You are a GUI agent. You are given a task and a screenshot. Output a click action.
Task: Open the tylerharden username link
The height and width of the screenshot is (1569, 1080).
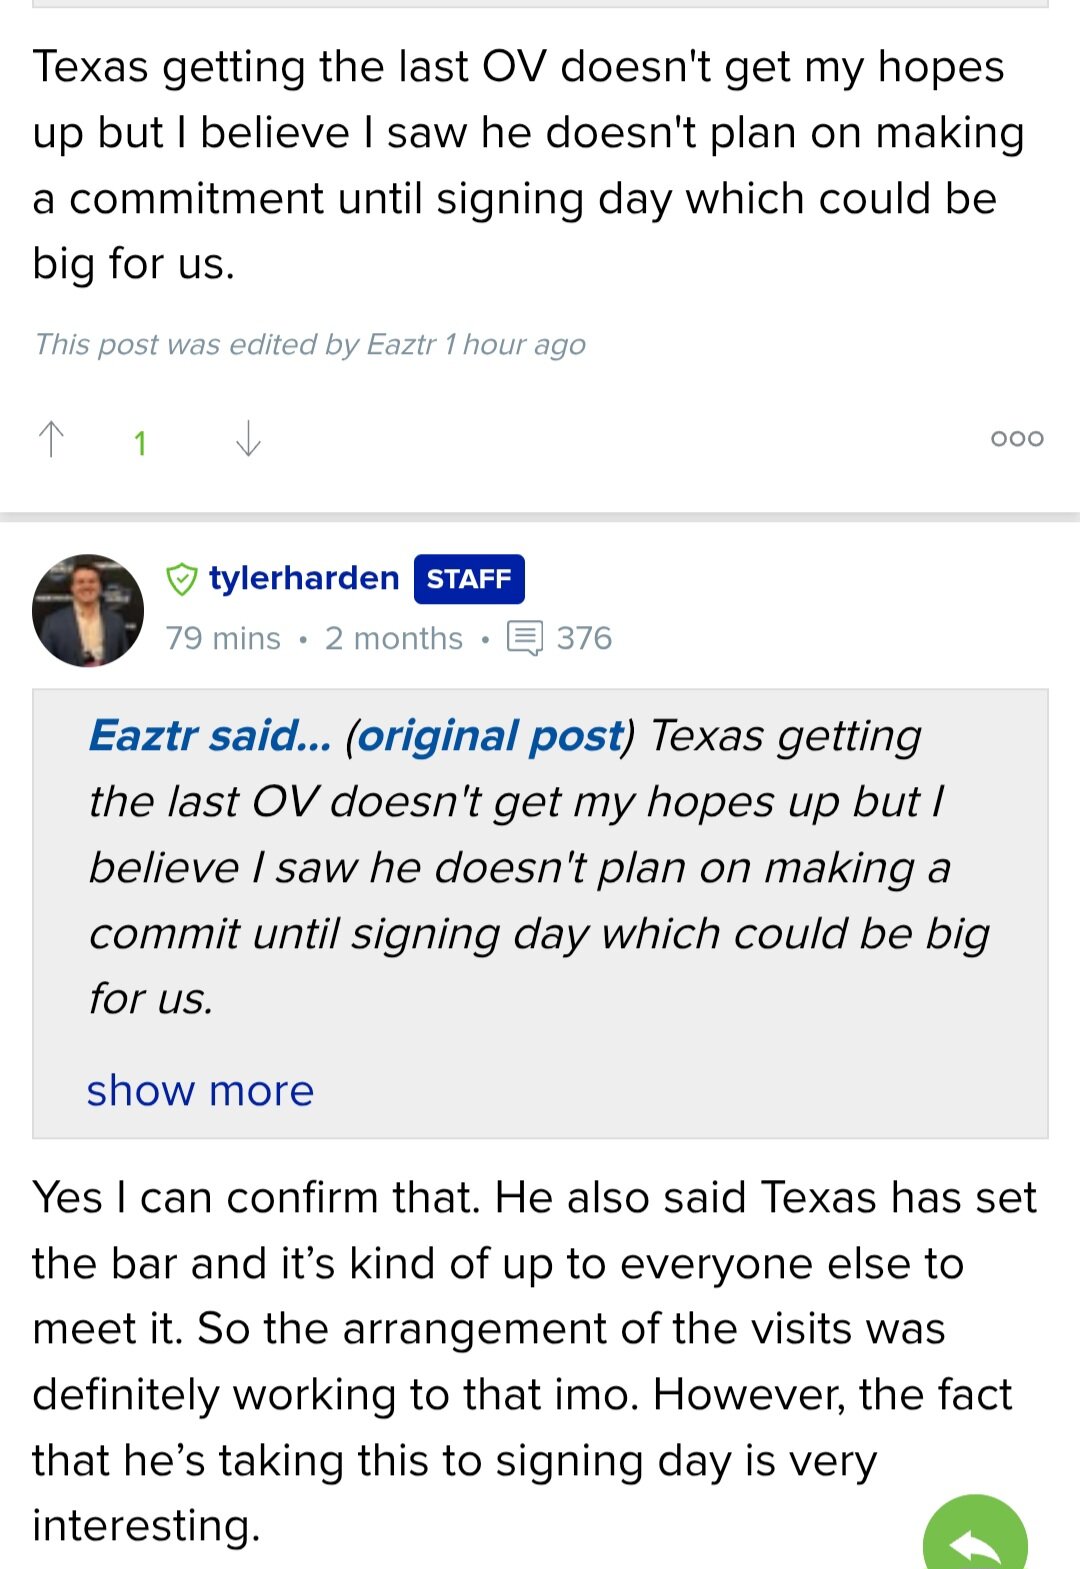click(x=304, y=578)
